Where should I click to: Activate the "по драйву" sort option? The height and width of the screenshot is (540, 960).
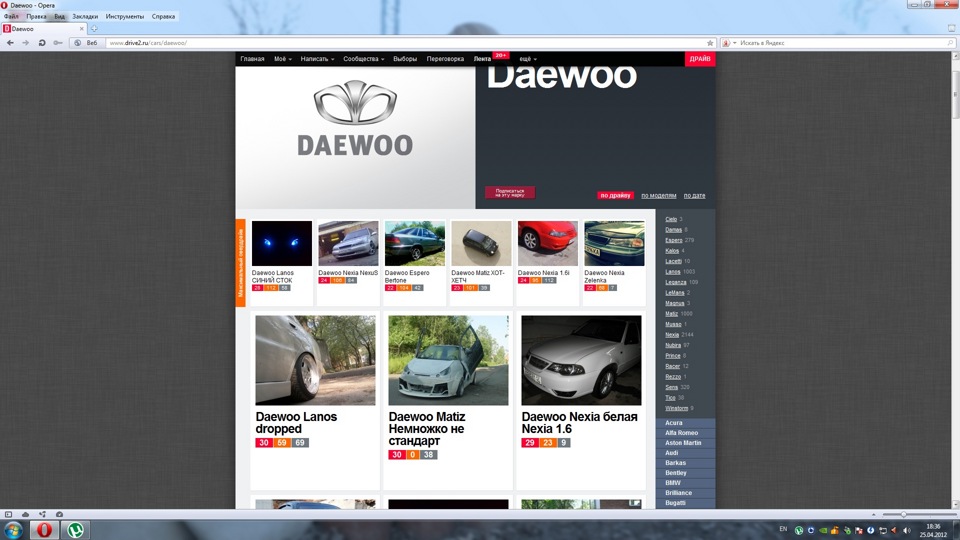click(615, 195)
